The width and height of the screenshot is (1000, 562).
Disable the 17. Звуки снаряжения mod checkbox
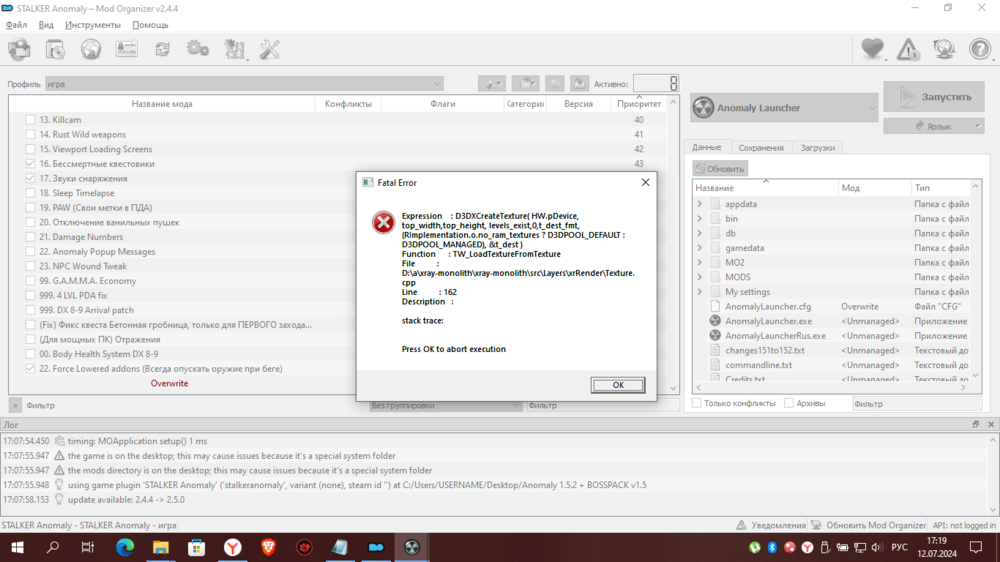[30, 178]
